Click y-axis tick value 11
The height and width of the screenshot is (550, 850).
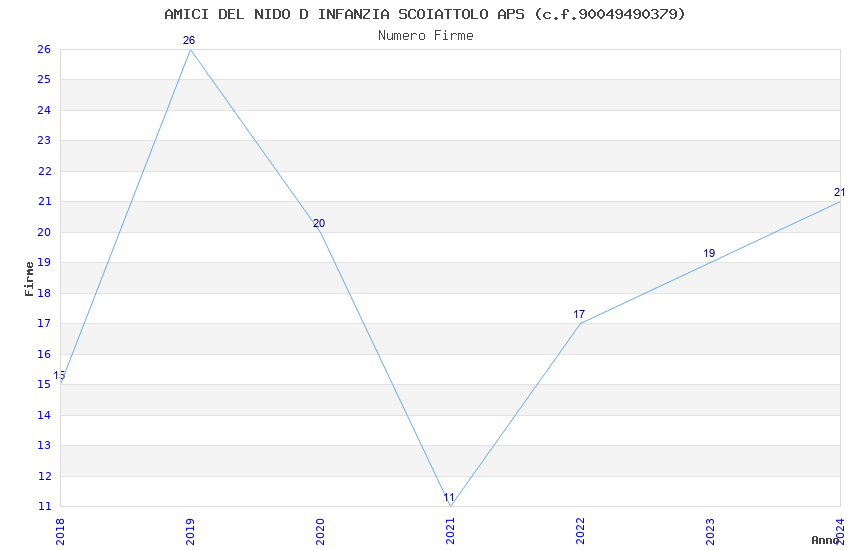[x=44, y=506]
